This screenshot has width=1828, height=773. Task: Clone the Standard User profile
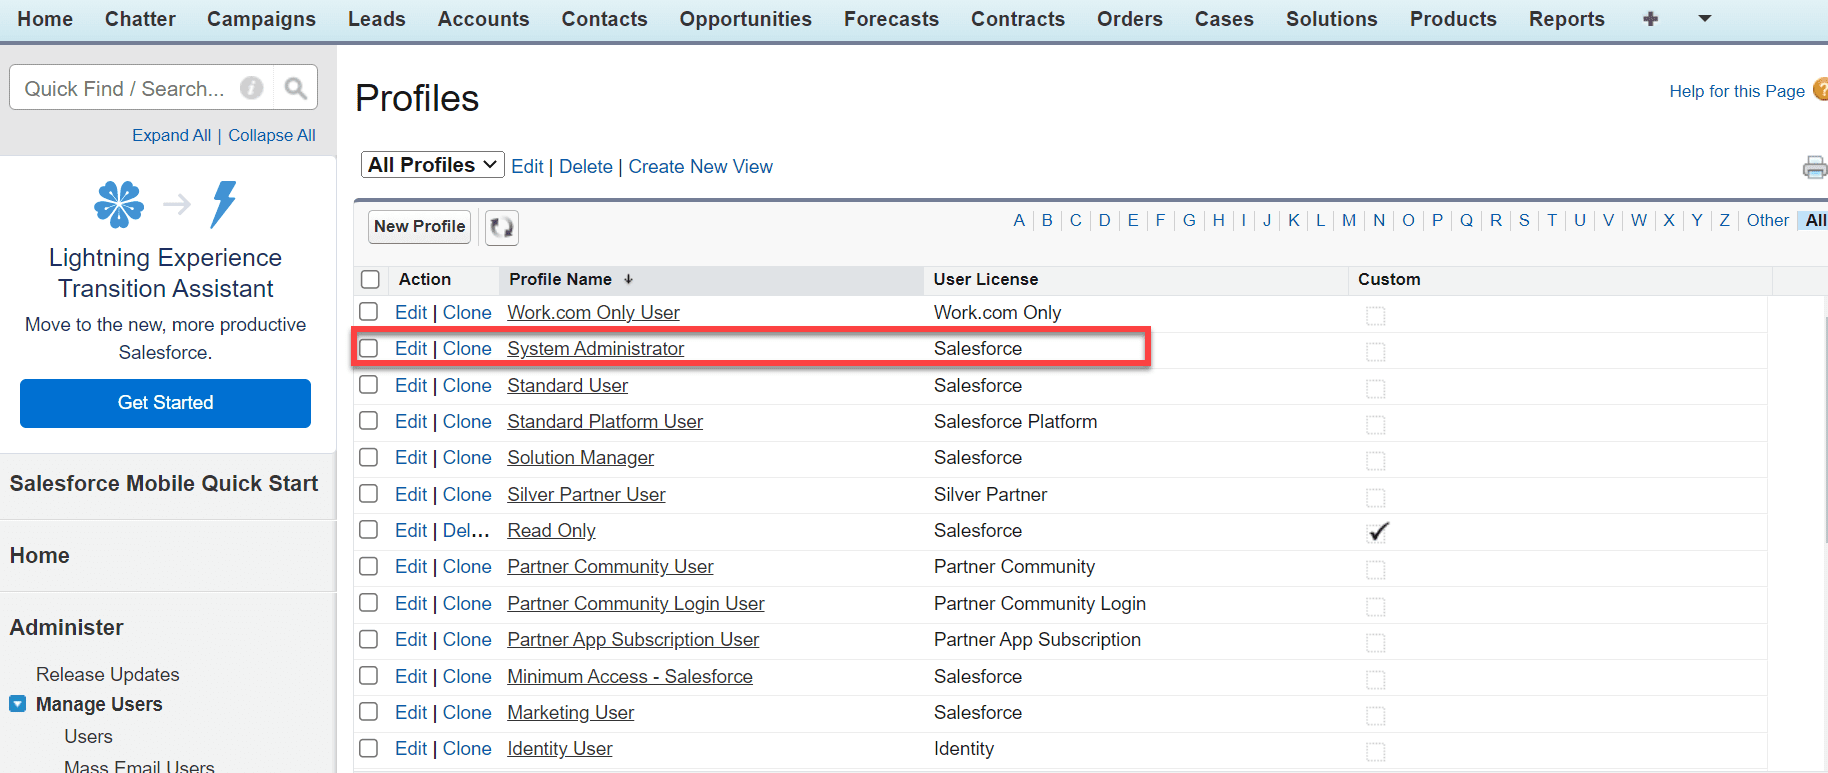(x=467, y=385)
